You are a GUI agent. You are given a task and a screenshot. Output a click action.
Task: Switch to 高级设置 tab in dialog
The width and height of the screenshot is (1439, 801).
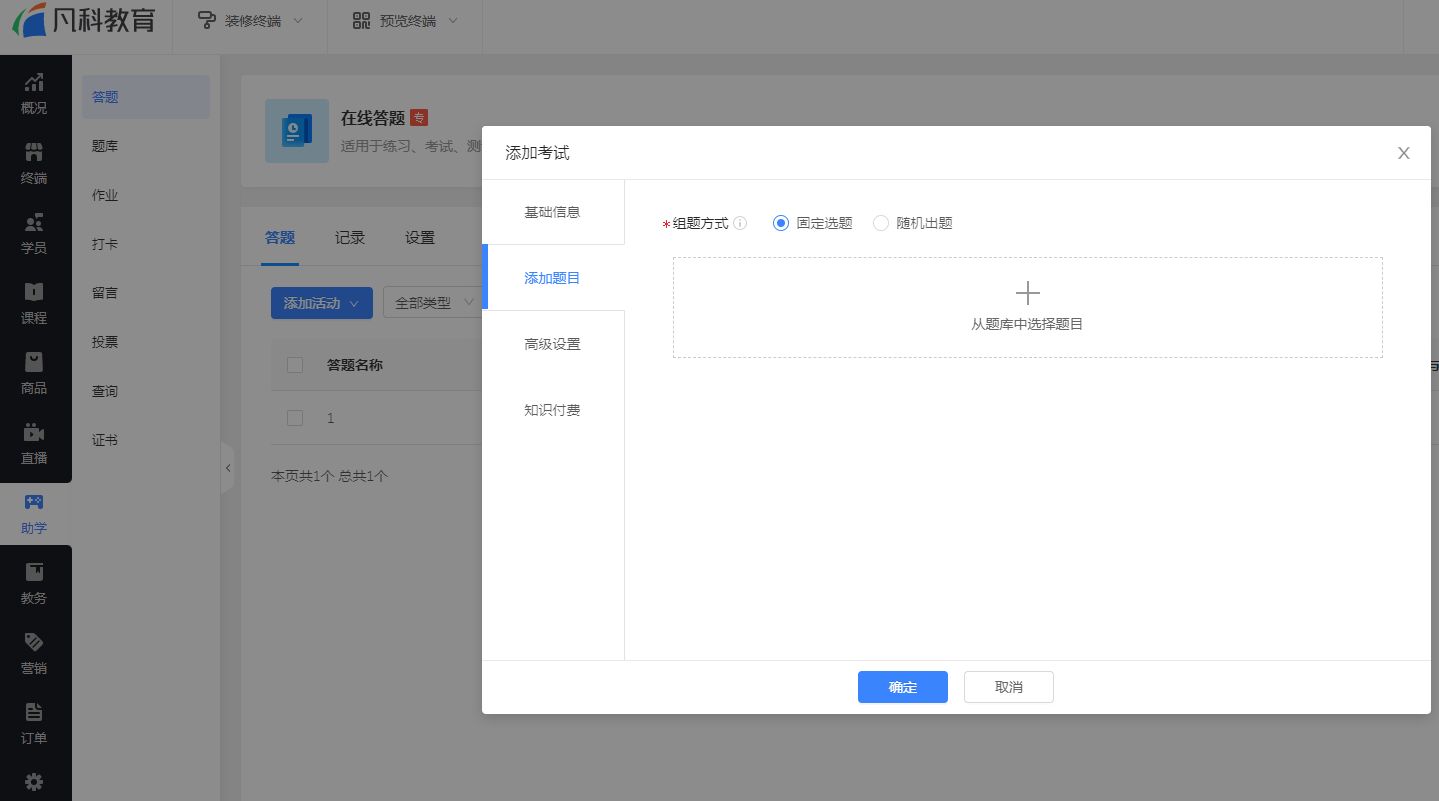tap(553, 344)
